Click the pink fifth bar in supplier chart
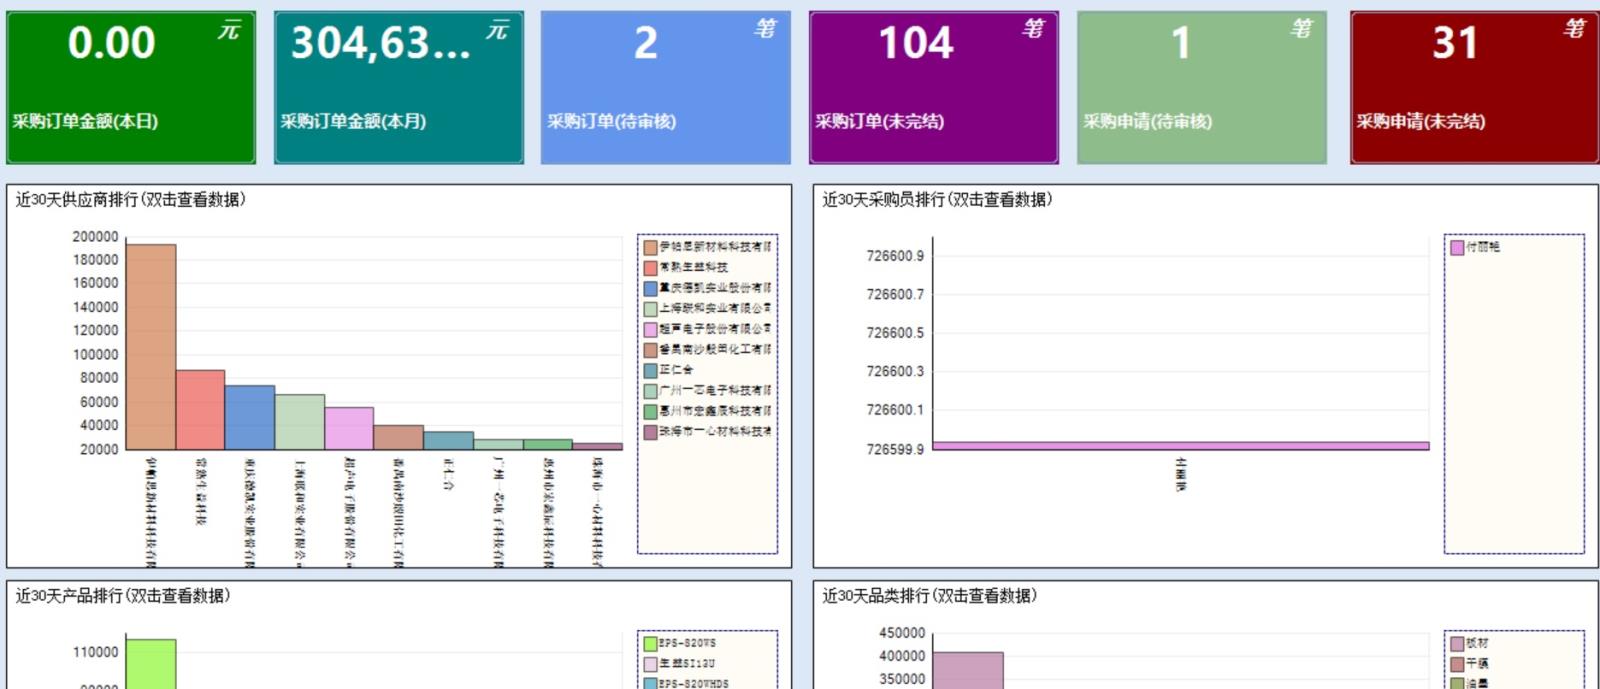This screenshot has height=689, width=1600. [x=349, y=428]
